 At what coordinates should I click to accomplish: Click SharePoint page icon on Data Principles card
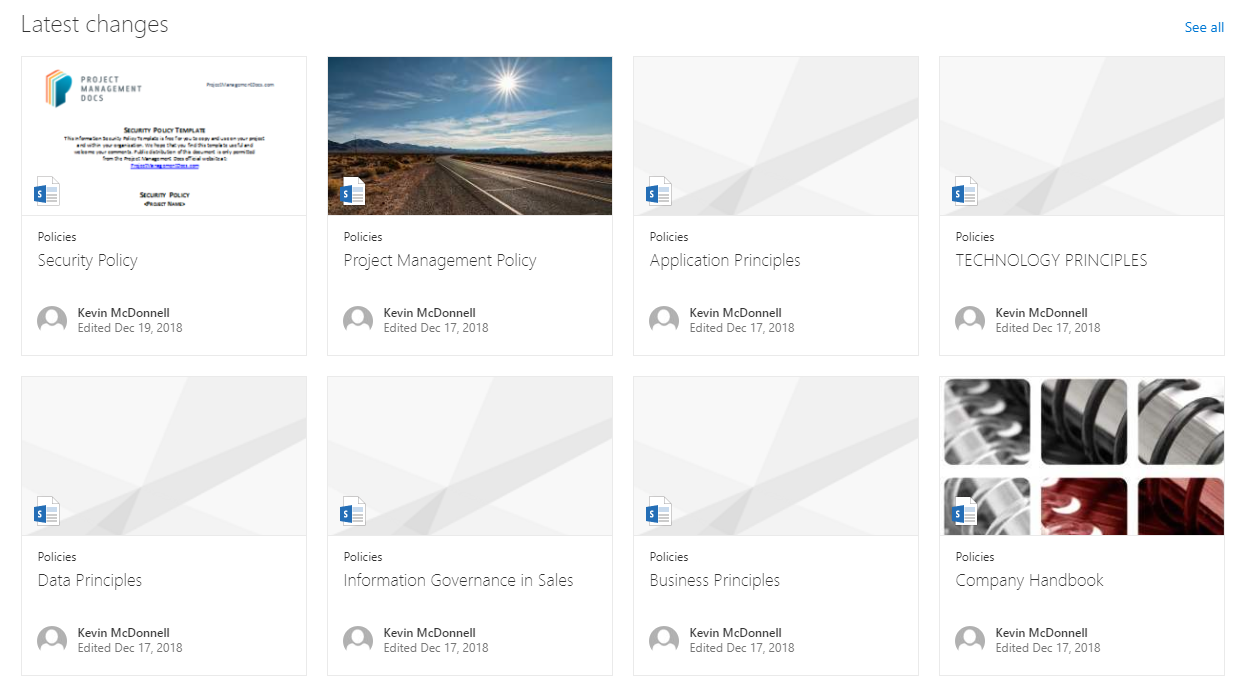click(47, 512)
